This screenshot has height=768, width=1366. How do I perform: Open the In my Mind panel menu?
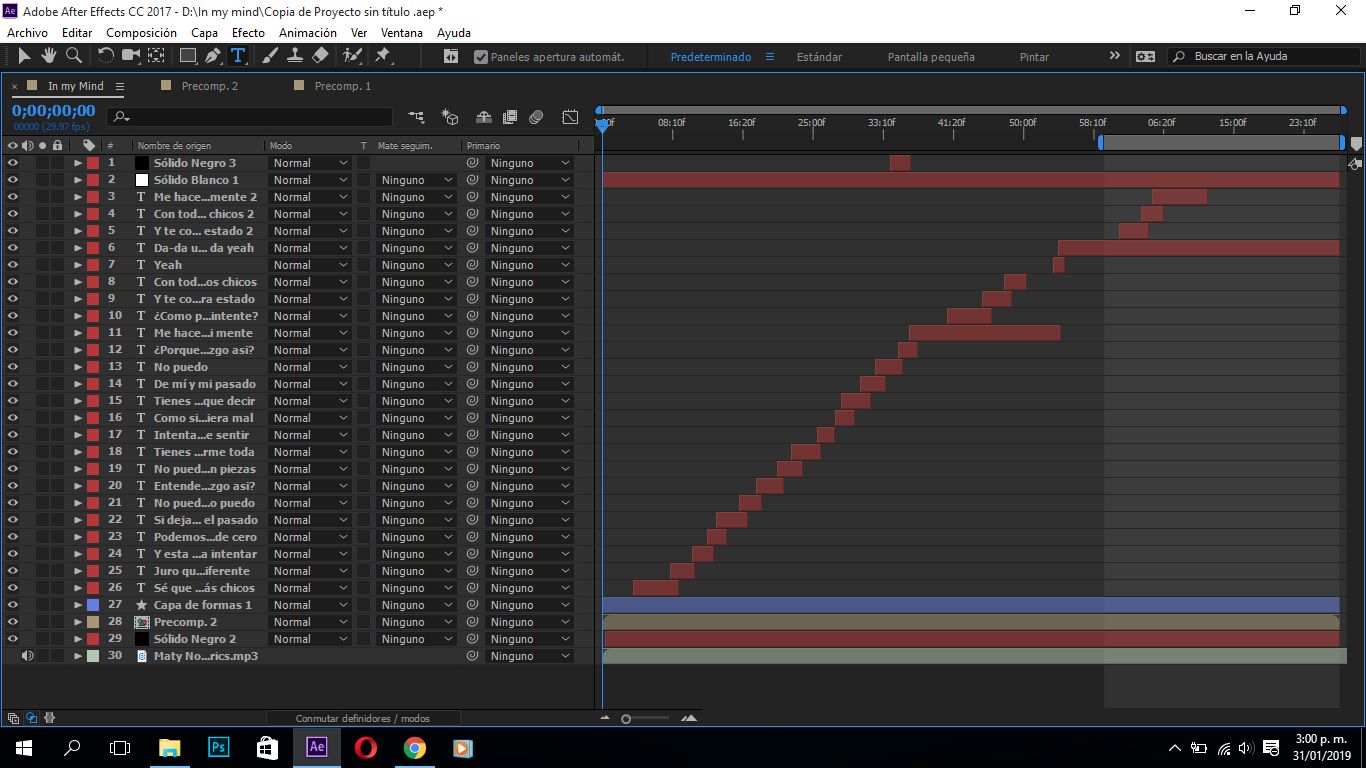pyautogui.click(x=119, y=87)
